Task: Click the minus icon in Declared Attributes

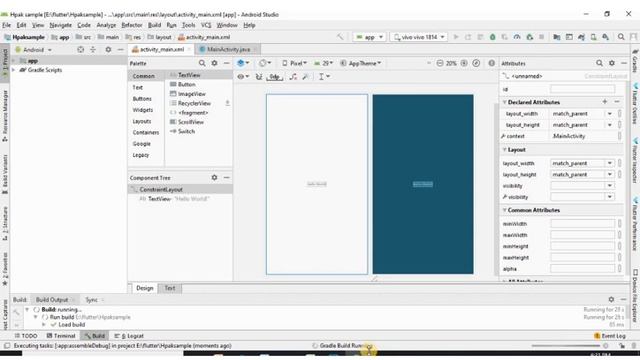Action: [x=617, y=102]
